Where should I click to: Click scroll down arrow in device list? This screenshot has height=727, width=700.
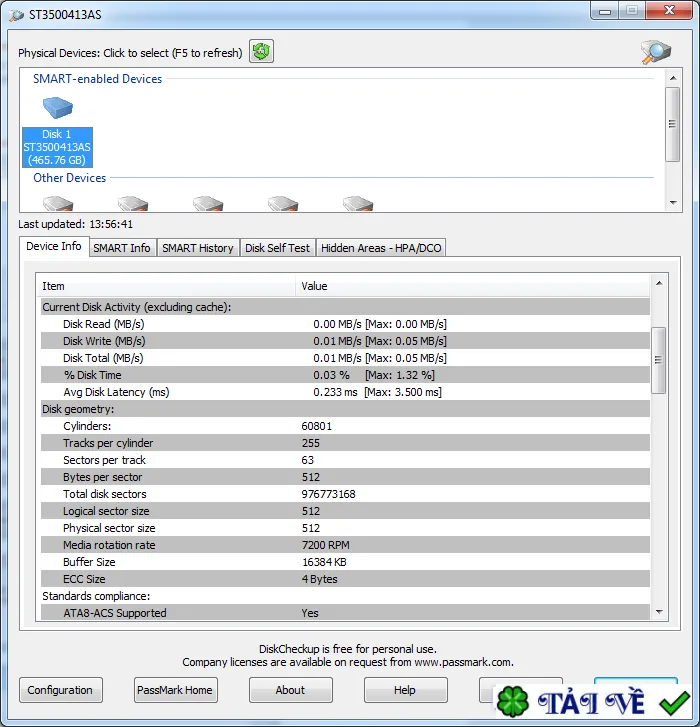673,203
